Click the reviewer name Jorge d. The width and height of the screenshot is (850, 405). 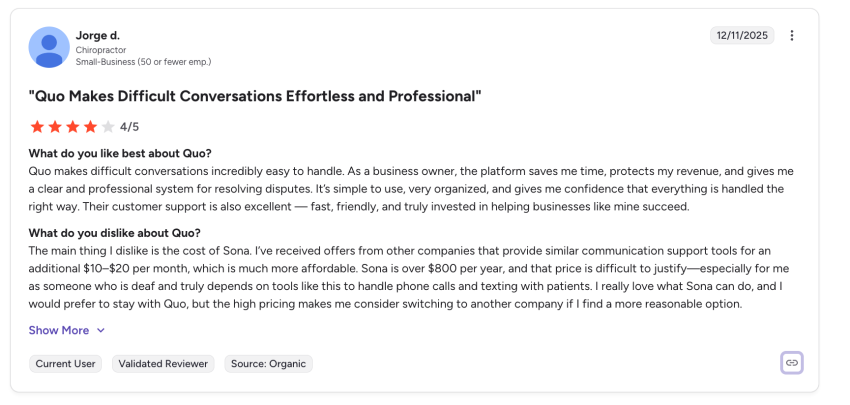tap(98, 36)
